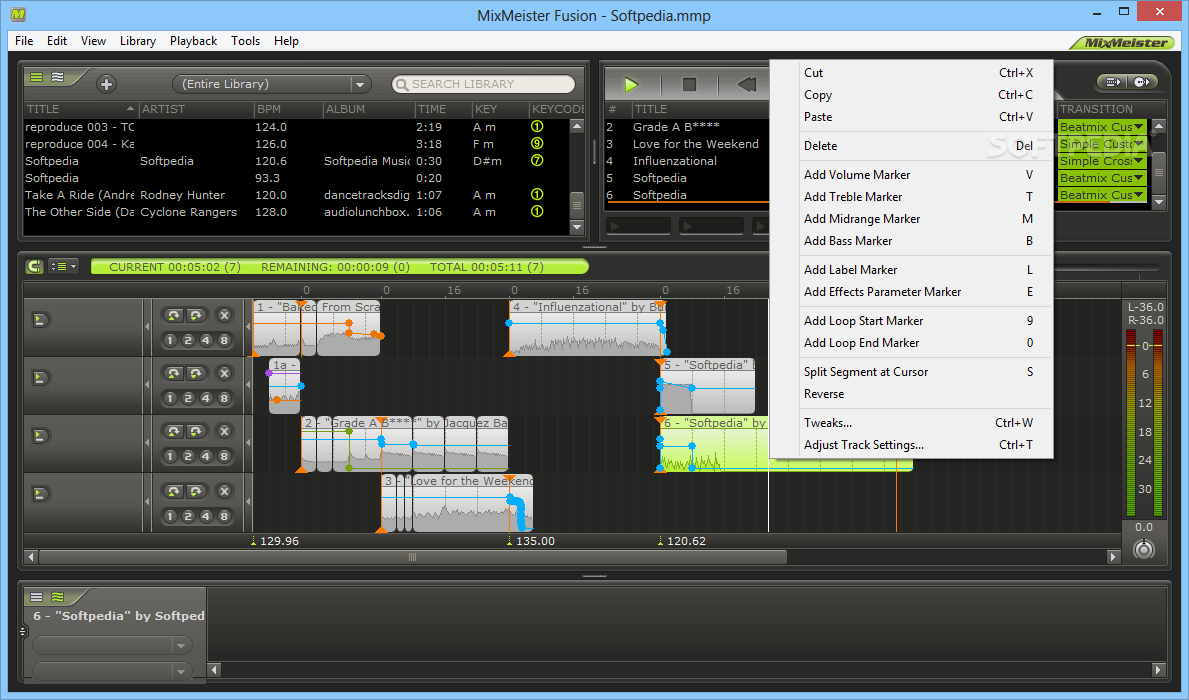Viewport: 1189px width, 700px height.
Task: Set first track loop length to 1
Action: [170, 341]
